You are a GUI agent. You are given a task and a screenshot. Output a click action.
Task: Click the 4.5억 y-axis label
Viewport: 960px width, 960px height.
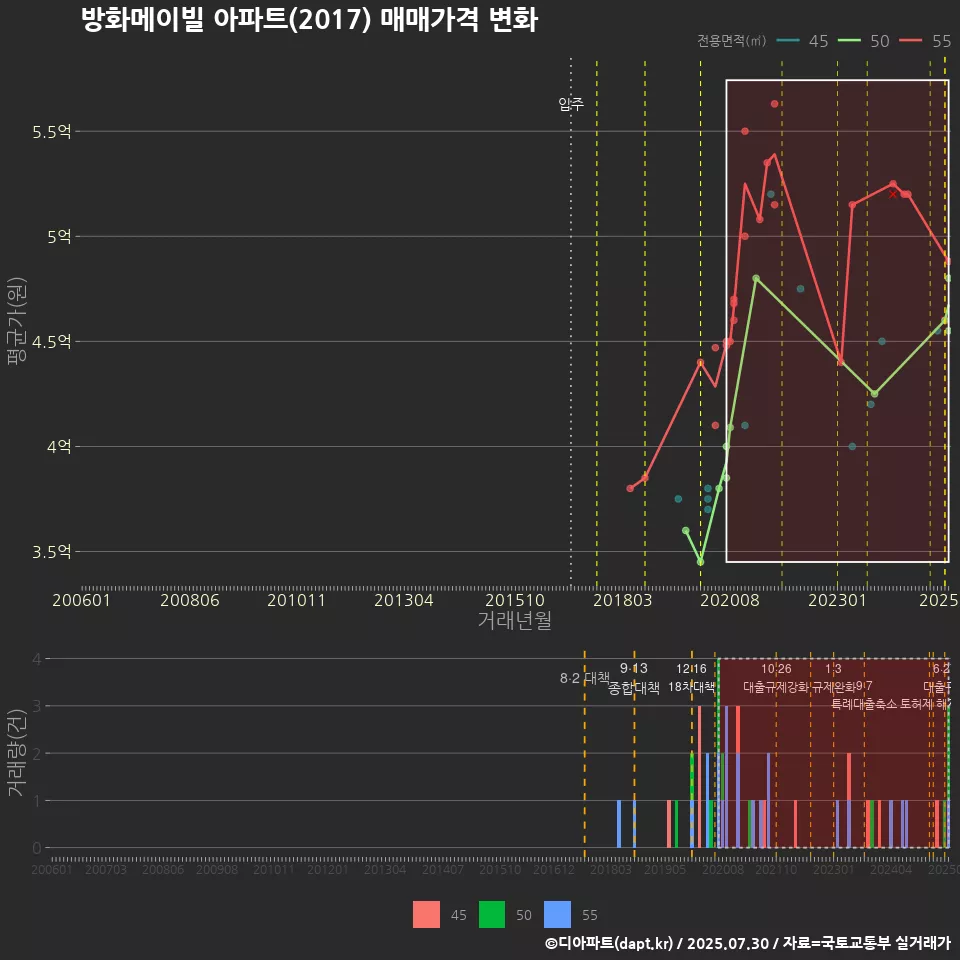click(52, 342)
